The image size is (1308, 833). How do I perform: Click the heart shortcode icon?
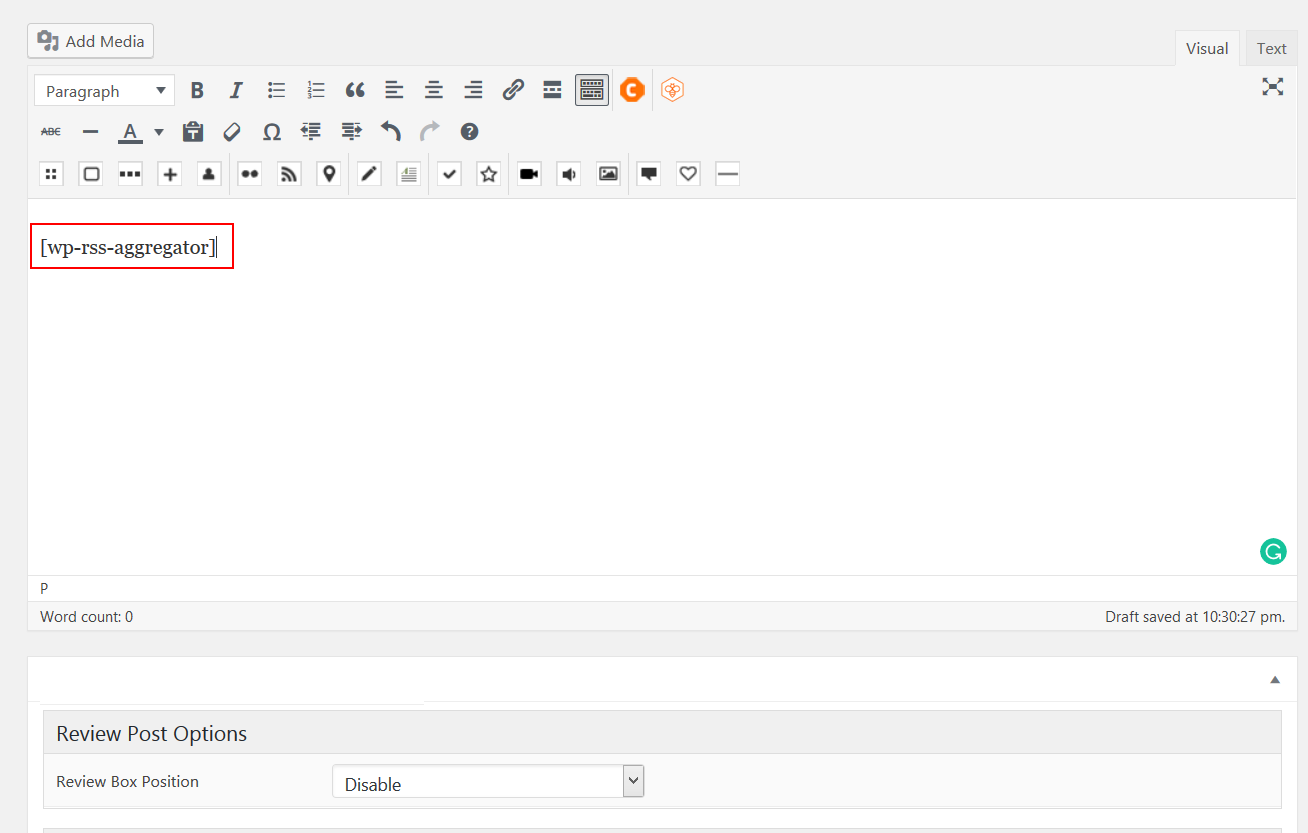(688, 174)
